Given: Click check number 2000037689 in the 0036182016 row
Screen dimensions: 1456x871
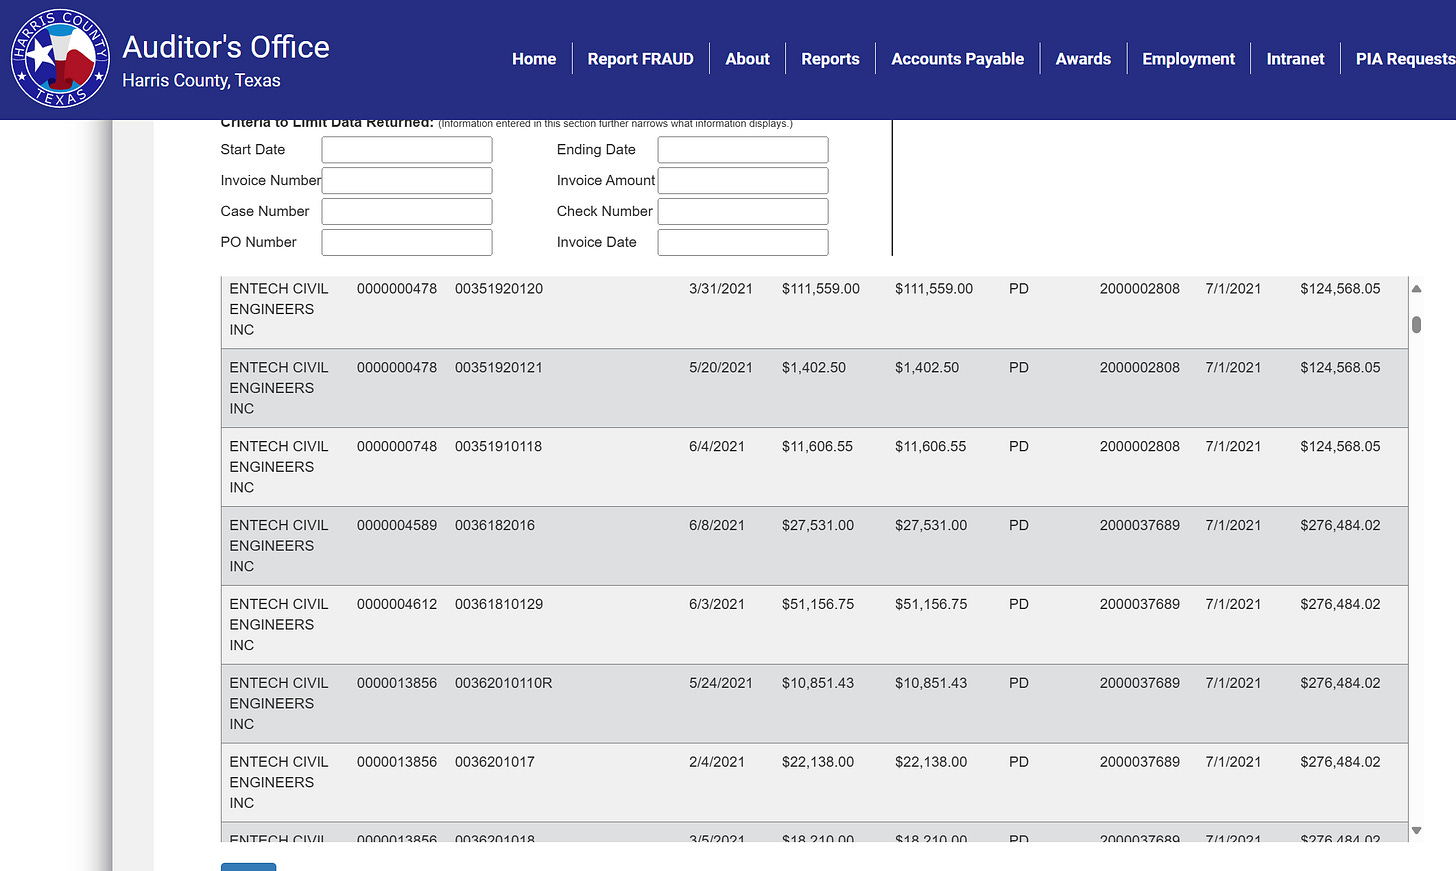Looking at the screenshot, I should click(x=1140, y=526).
